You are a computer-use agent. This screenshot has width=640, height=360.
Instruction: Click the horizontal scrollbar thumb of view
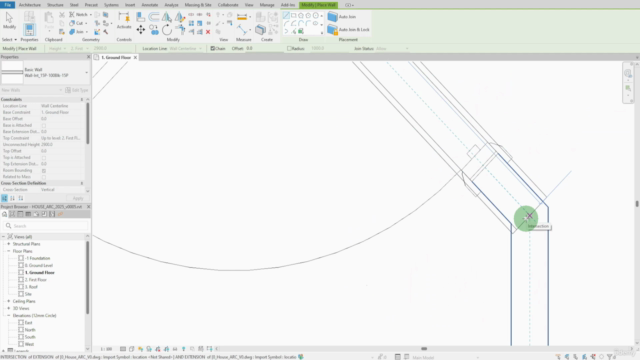[424, 349]
